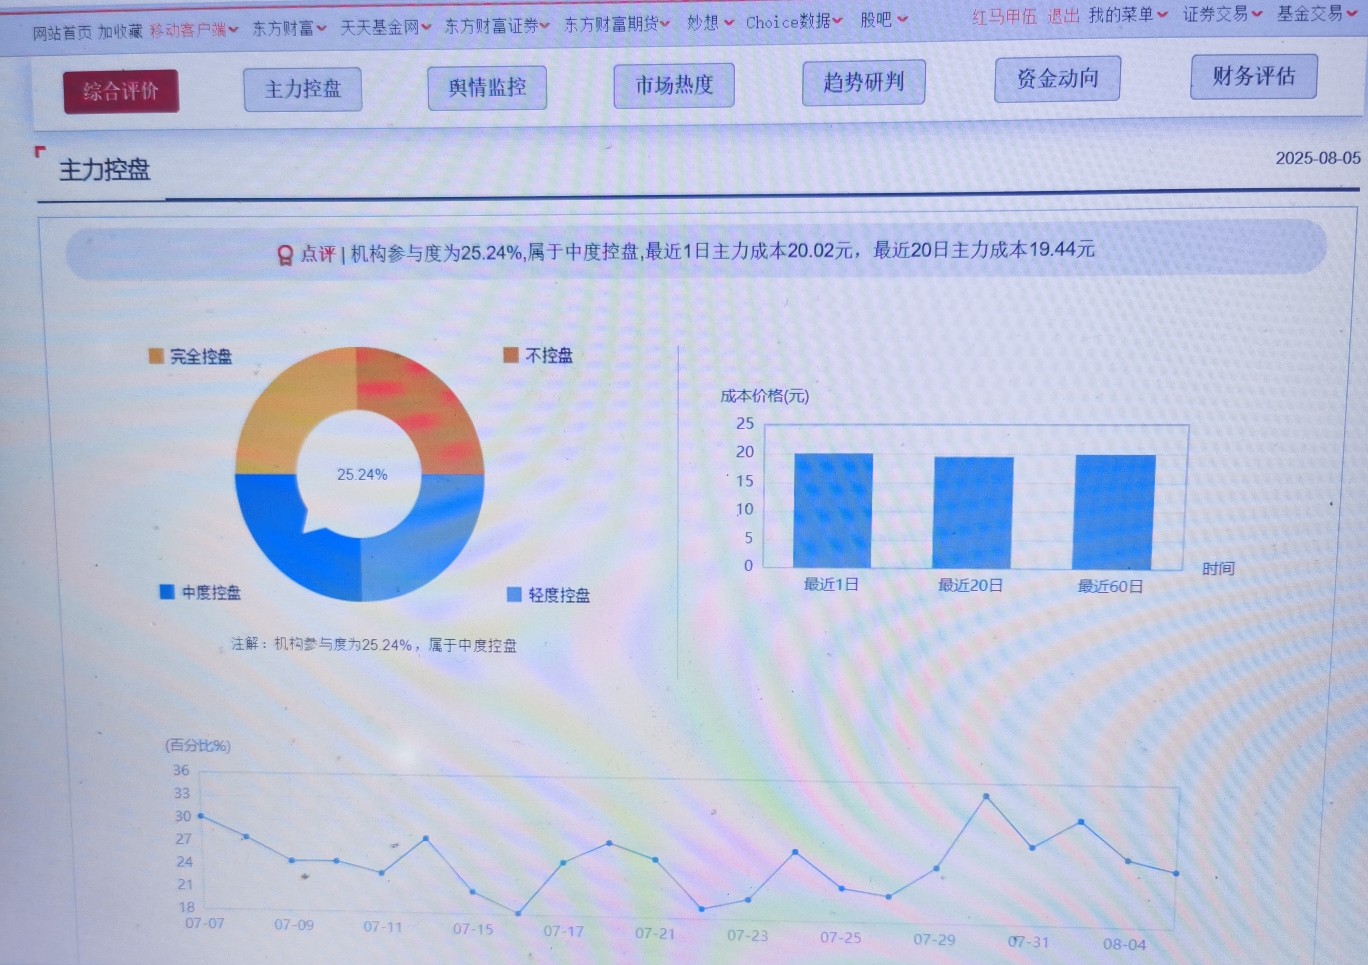Image resolution: width=1368 pixels, height=965 pixels.
Task: Switch to the 市场热度 tab
Action: click(674, 85)
